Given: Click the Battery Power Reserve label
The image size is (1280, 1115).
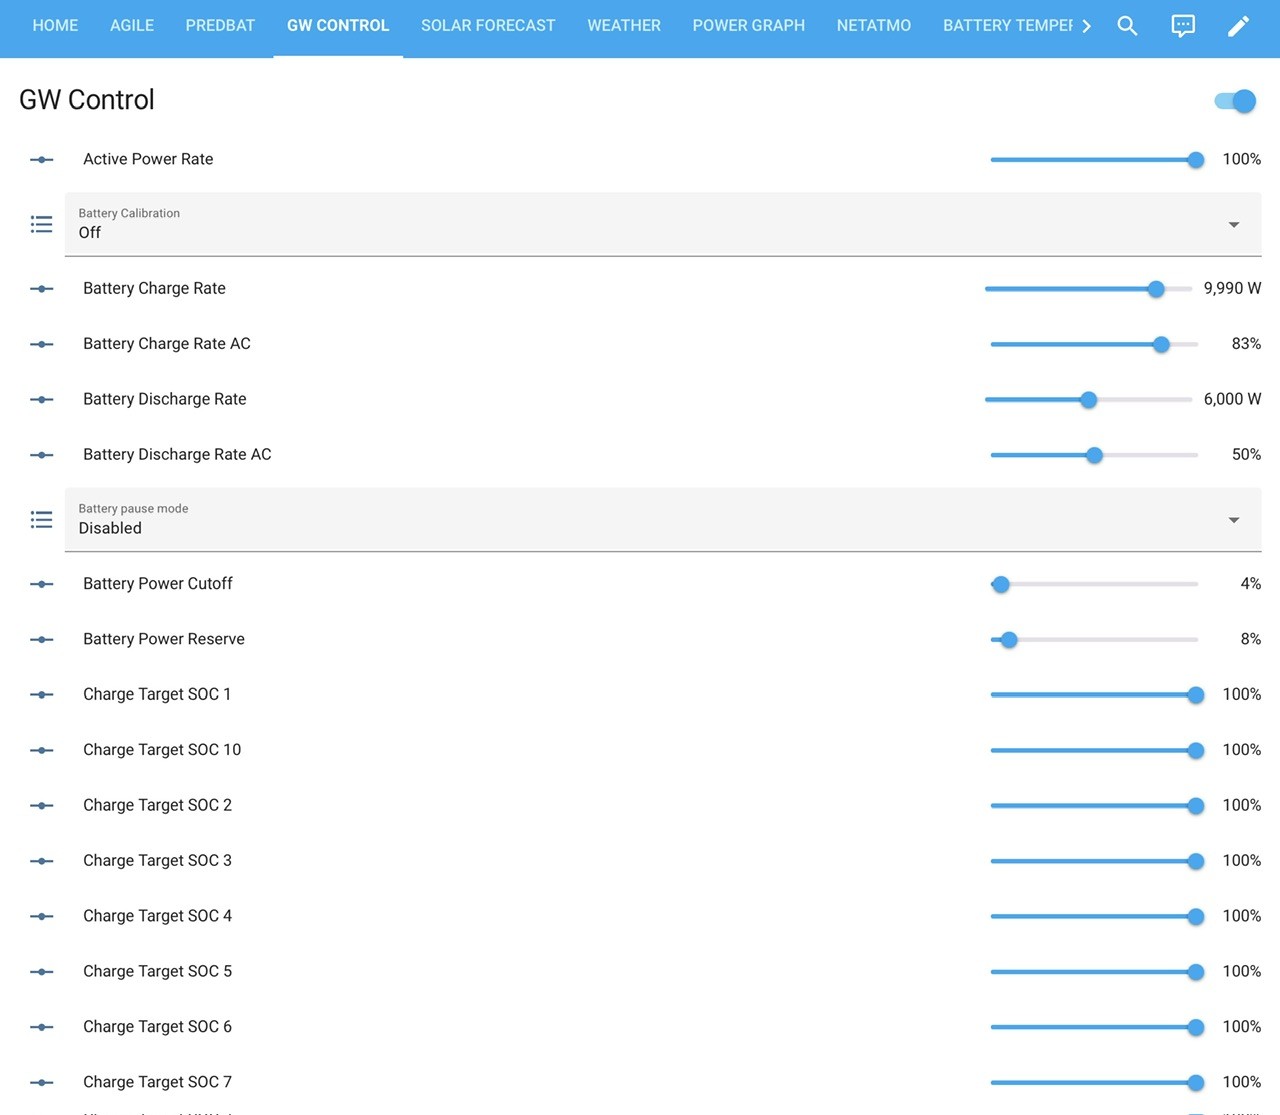Looking at the screenshot, I should (164, 639).
